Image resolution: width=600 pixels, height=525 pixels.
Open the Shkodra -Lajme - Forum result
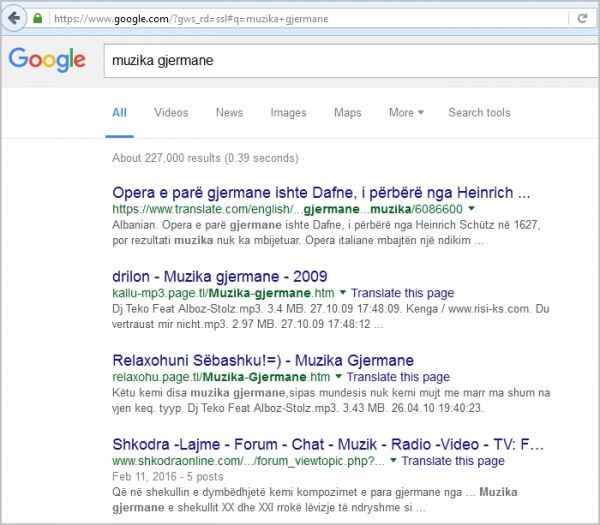tap(328, 444)
